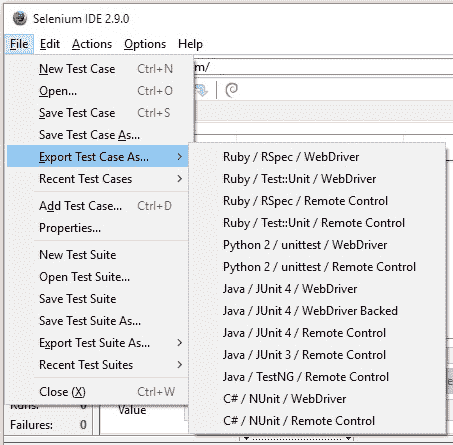Export as Java / JUnit 4 / WebDriver
Image resolution: width=453 pixels, height=445 pixels.
click(317, 289)
